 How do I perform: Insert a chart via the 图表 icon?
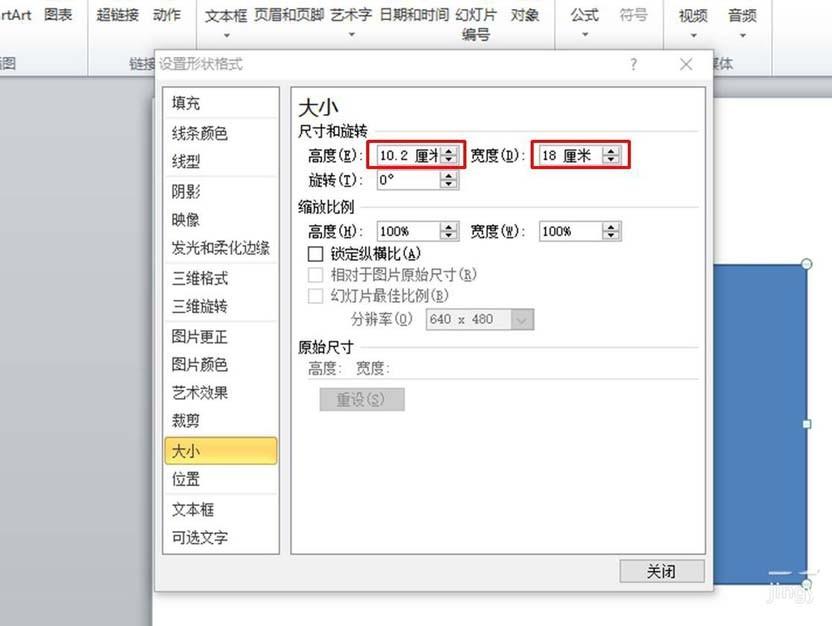click(57, 16)
